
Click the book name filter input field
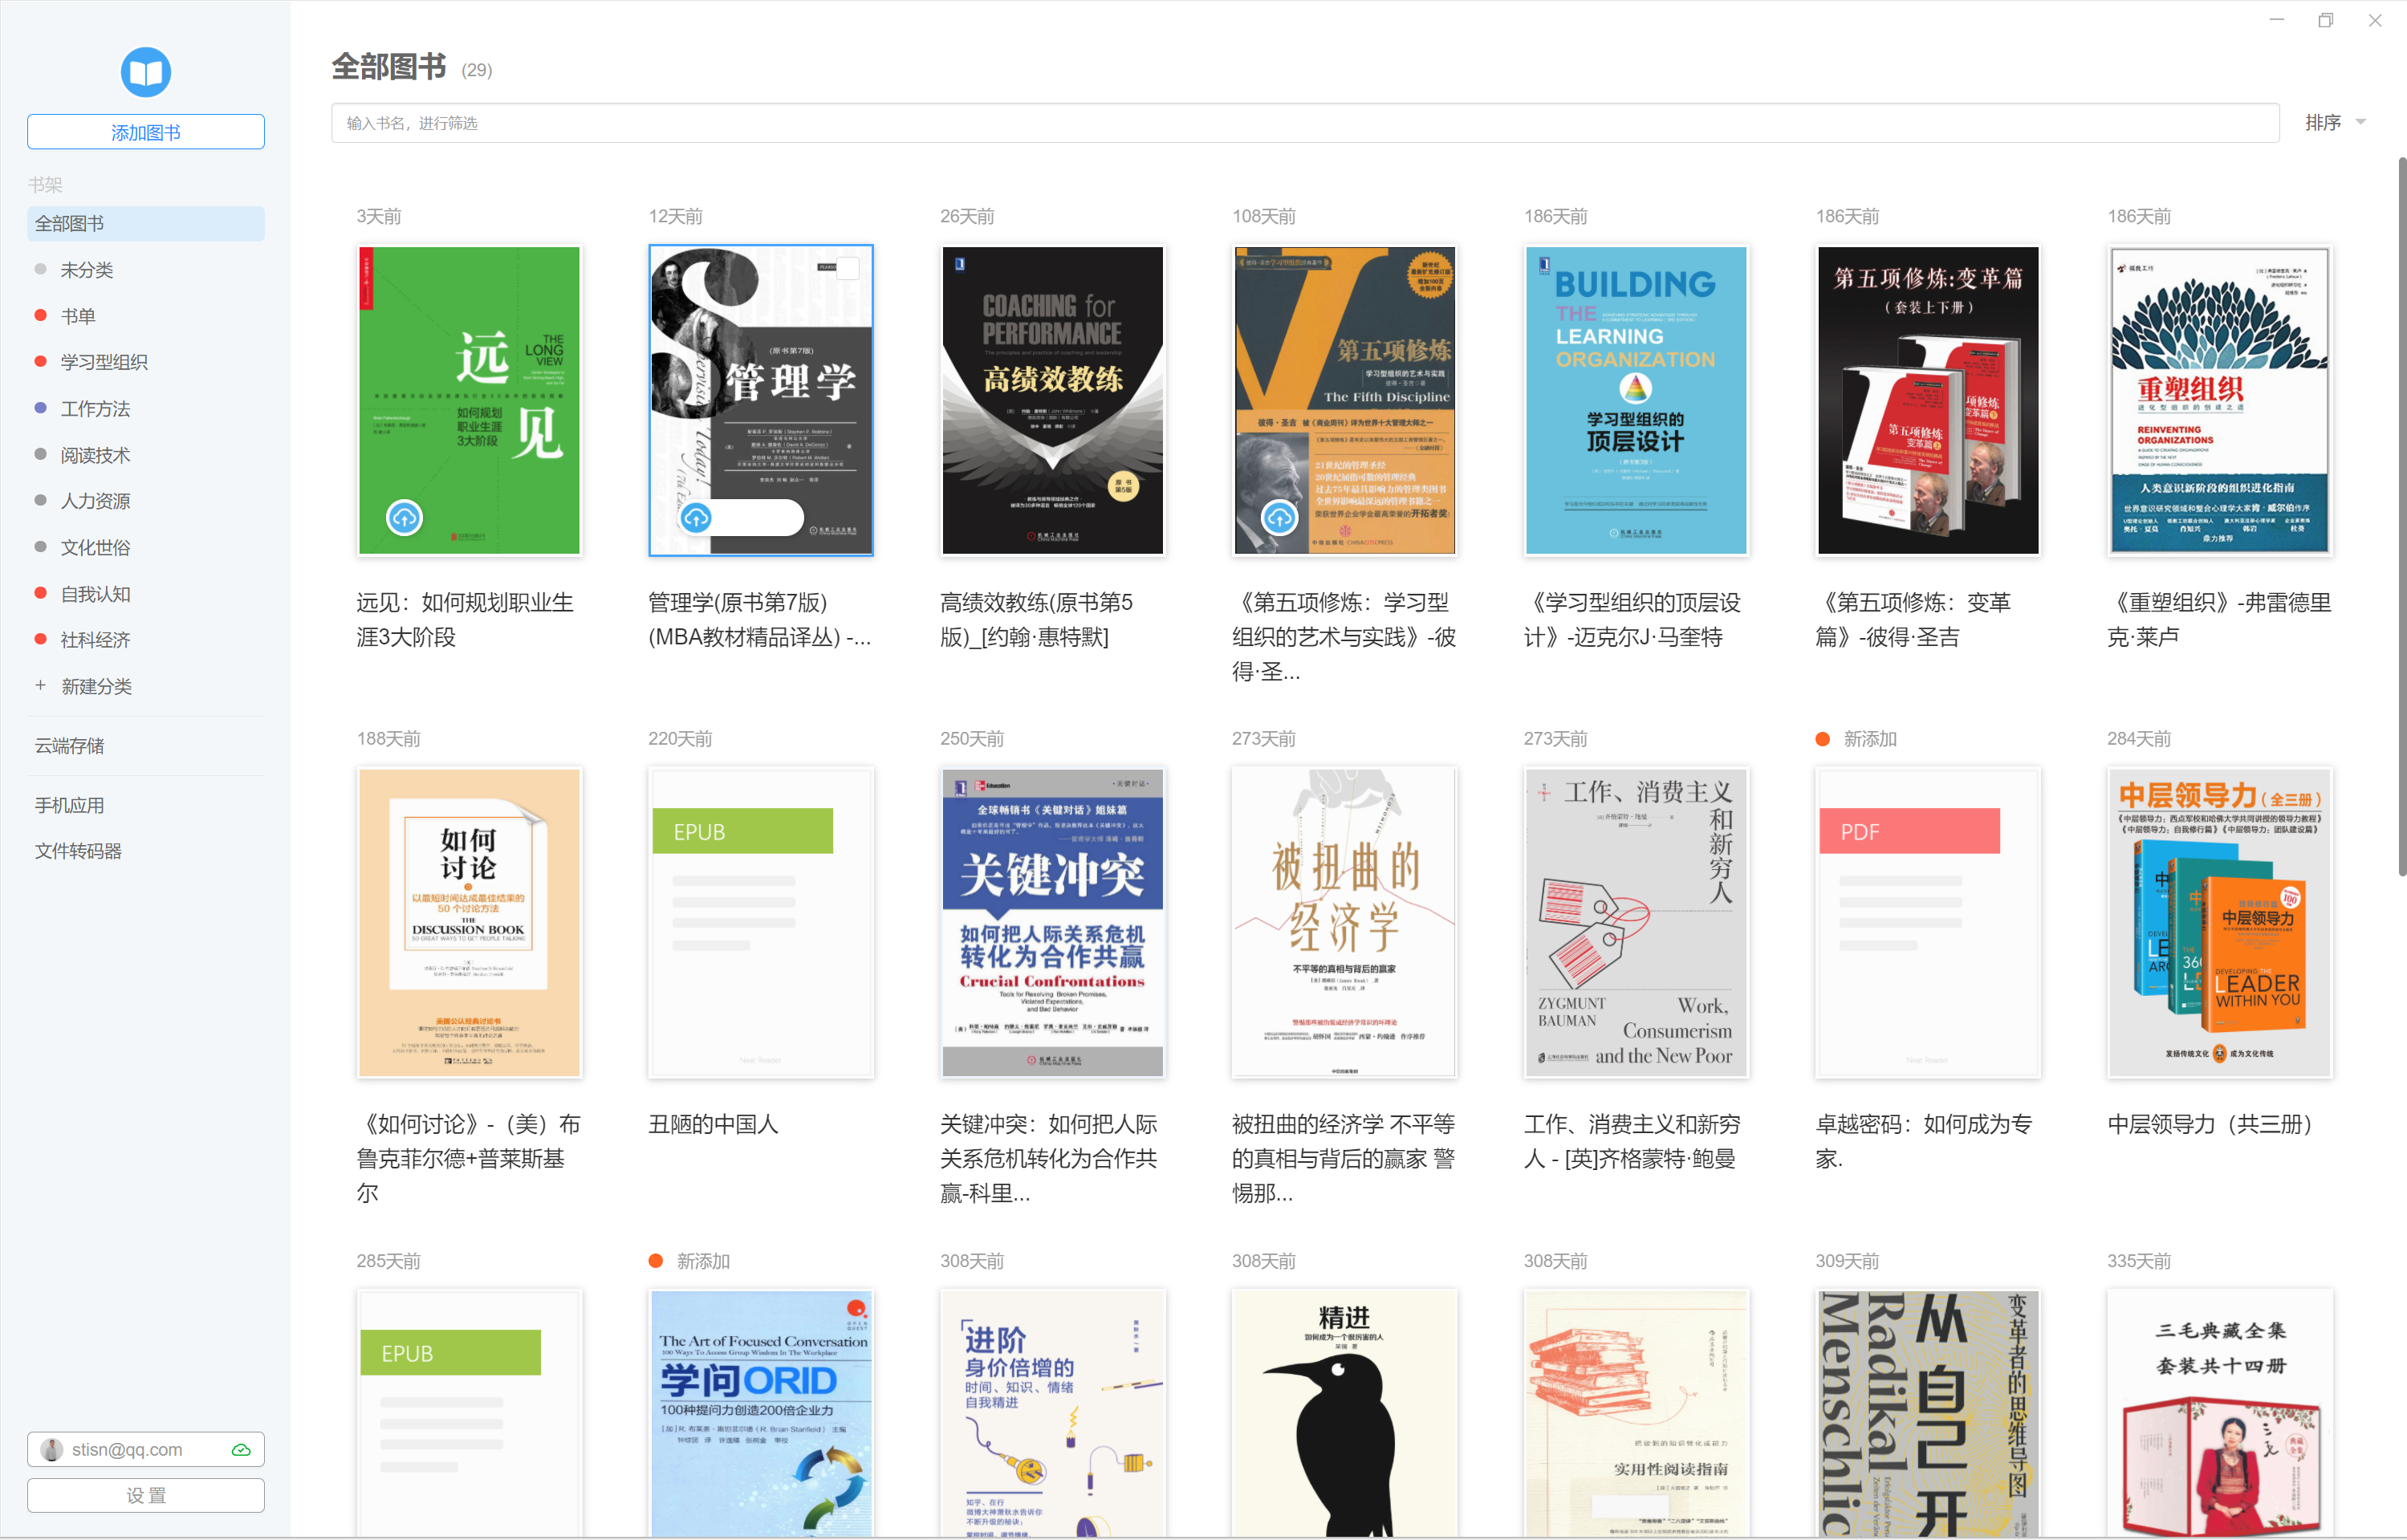(x=1305, y=123)
